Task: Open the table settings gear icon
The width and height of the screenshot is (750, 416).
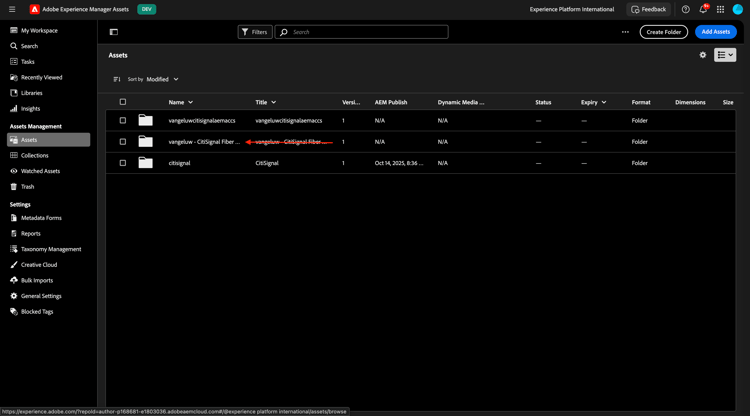Action: tap(703, 55)
